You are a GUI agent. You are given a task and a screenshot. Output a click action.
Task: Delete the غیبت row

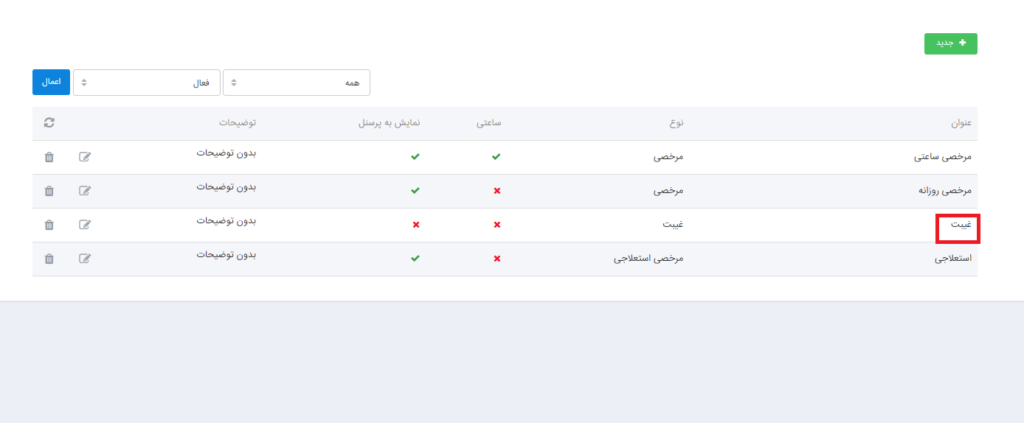[x=49, y=225]
